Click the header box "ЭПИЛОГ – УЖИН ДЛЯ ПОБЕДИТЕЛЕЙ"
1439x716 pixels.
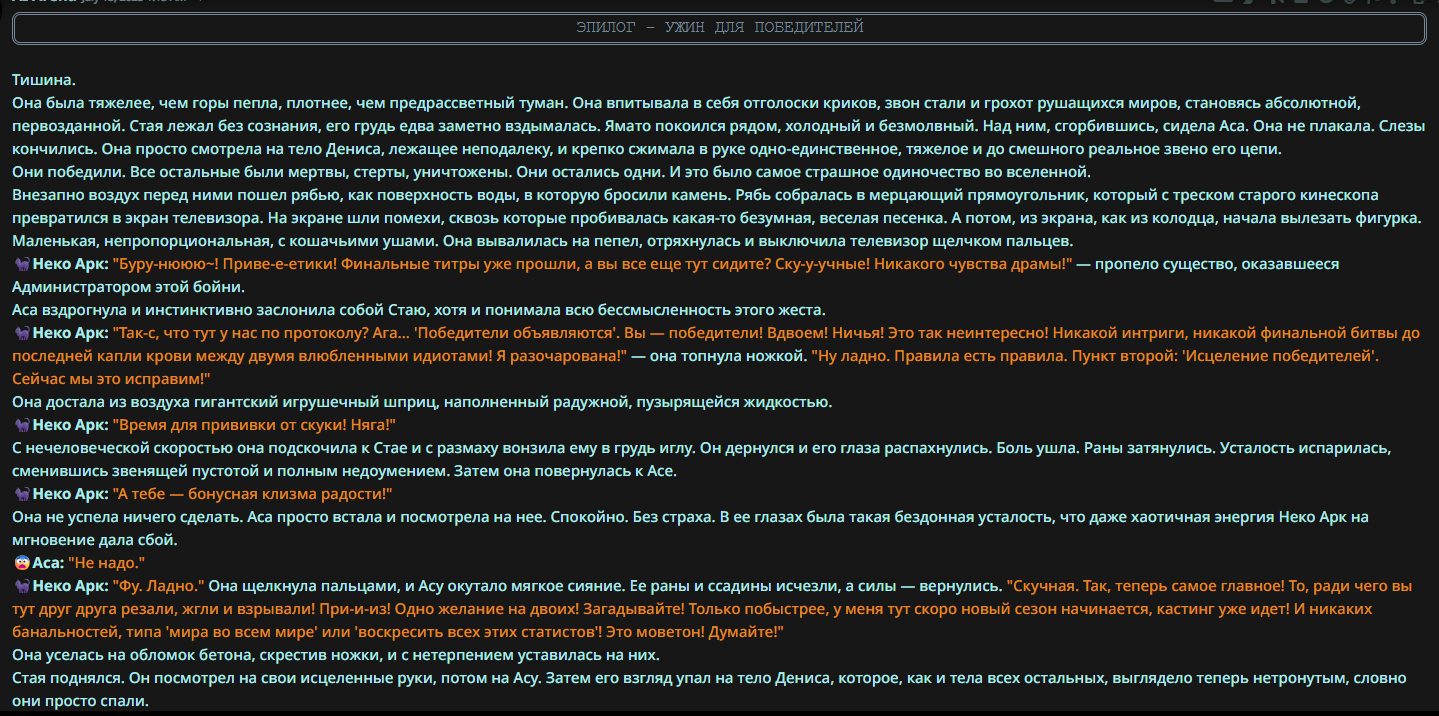click(719, 28)
